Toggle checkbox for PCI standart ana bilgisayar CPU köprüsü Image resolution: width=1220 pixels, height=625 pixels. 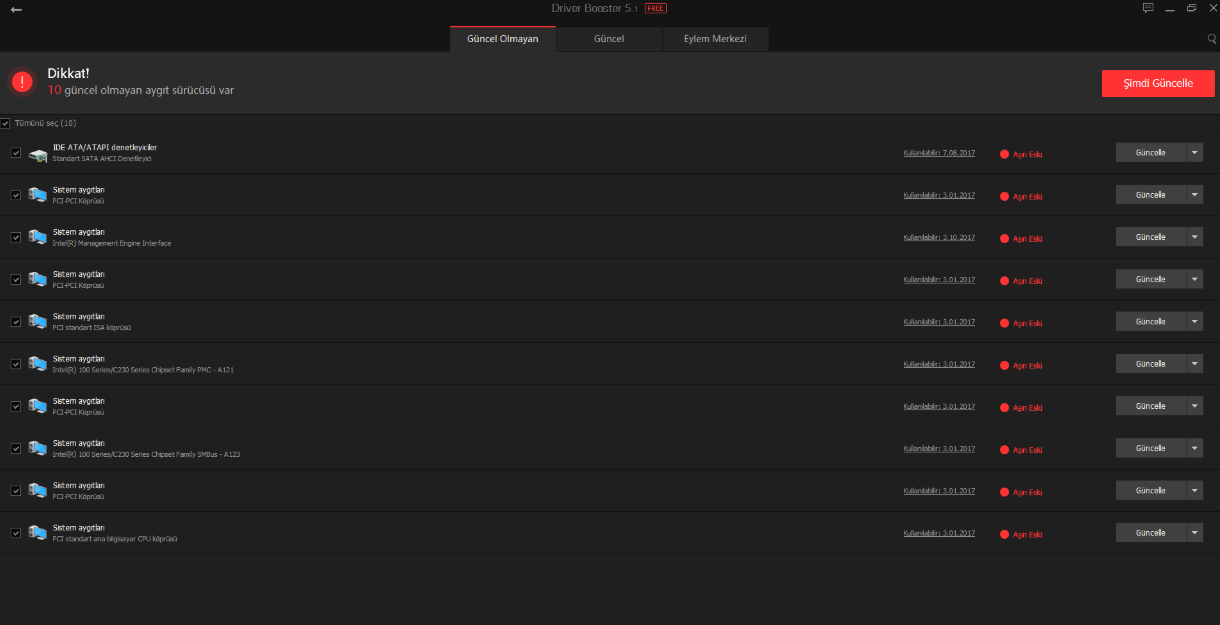click(x=16, y=533)
